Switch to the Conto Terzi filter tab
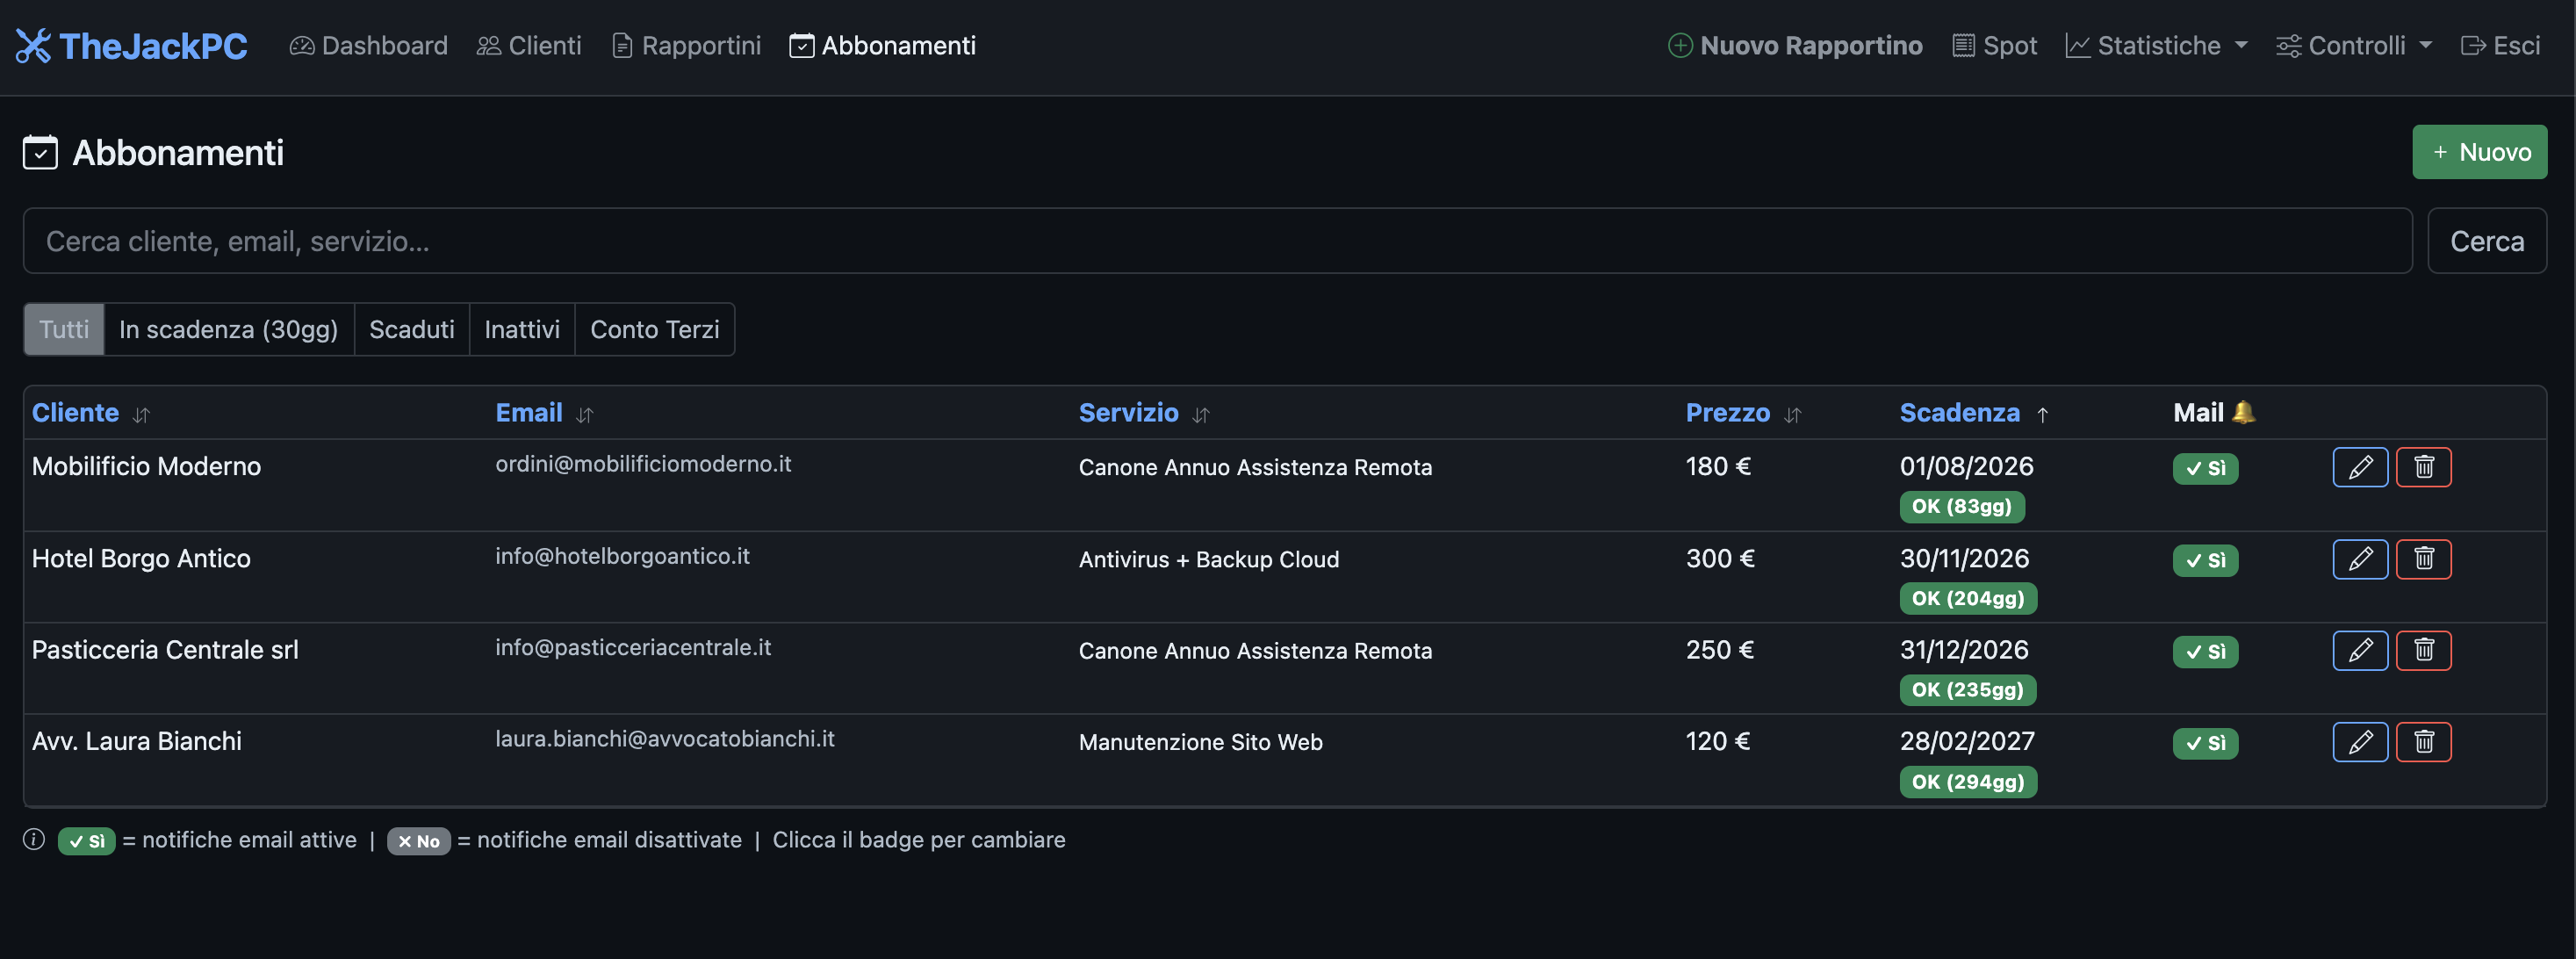 (655, 329)
